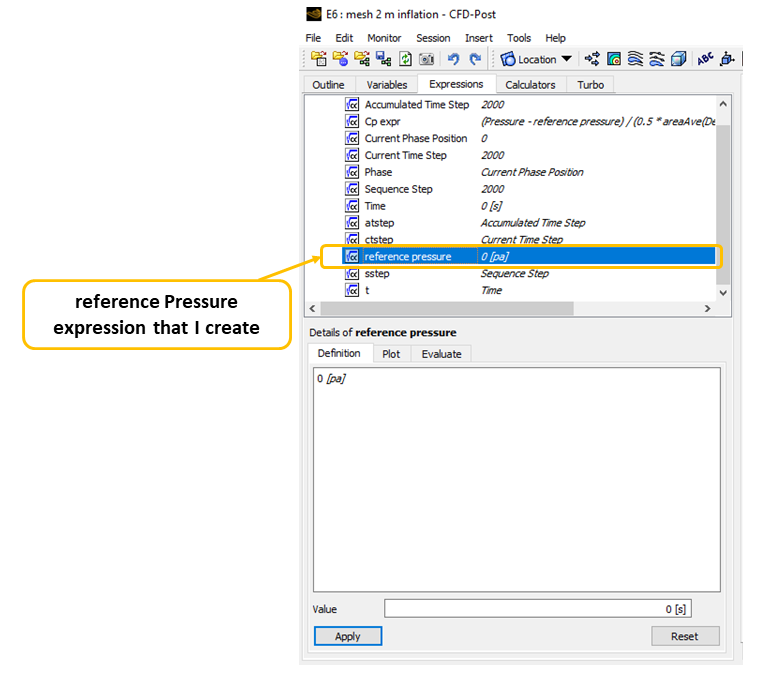
Task: Click the Particle Track wavy icon
Action: point(656,59)
